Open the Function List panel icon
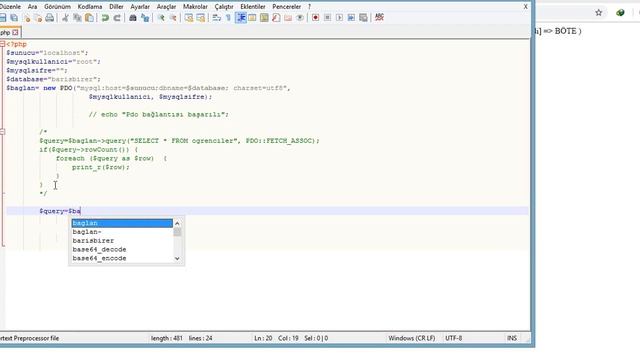The height and width of the screenshot is (360, 640). 276,18
